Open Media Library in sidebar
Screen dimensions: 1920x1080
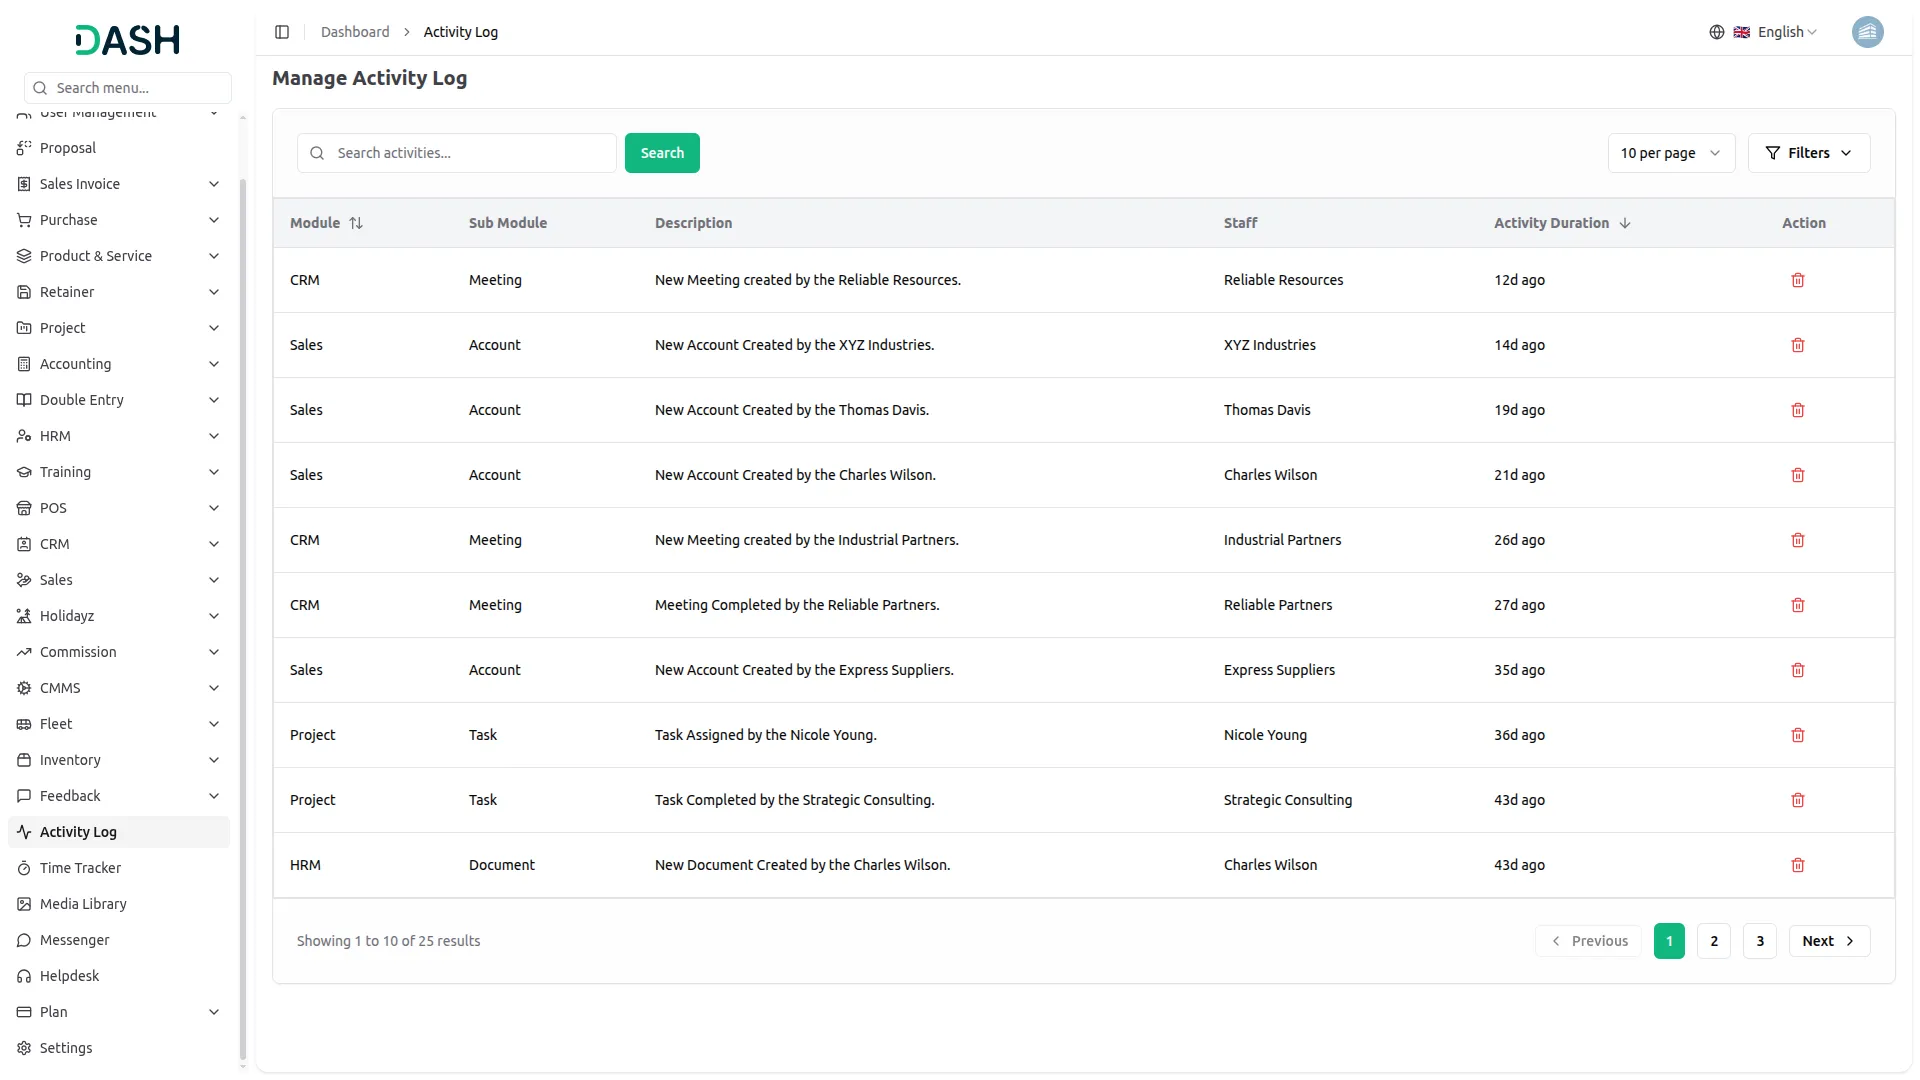click(x=83, y=904)
